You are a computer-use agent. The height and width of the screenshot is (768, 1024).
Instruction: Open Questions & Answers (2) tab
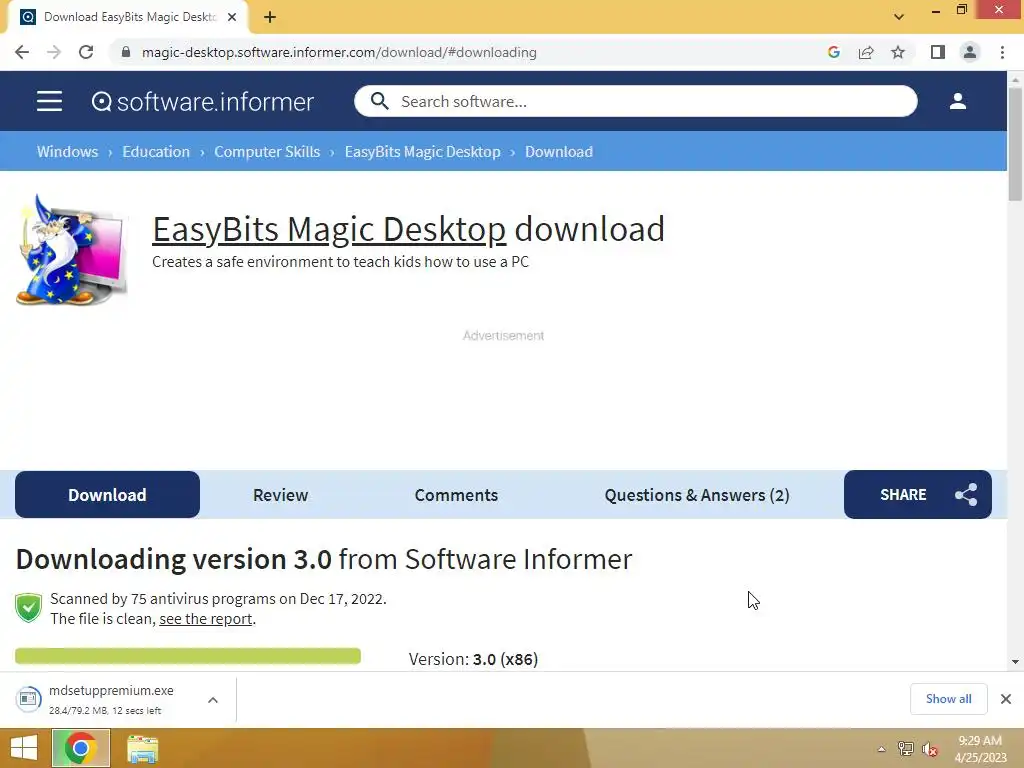click(697, 495)
